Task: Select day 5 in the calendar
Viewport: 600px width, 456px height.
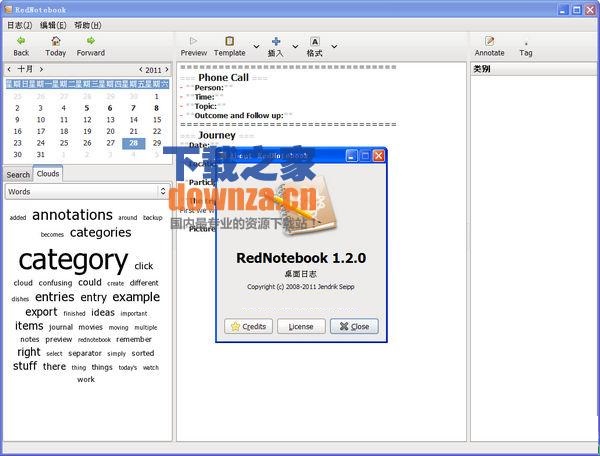Action: [x=87, y=108]
